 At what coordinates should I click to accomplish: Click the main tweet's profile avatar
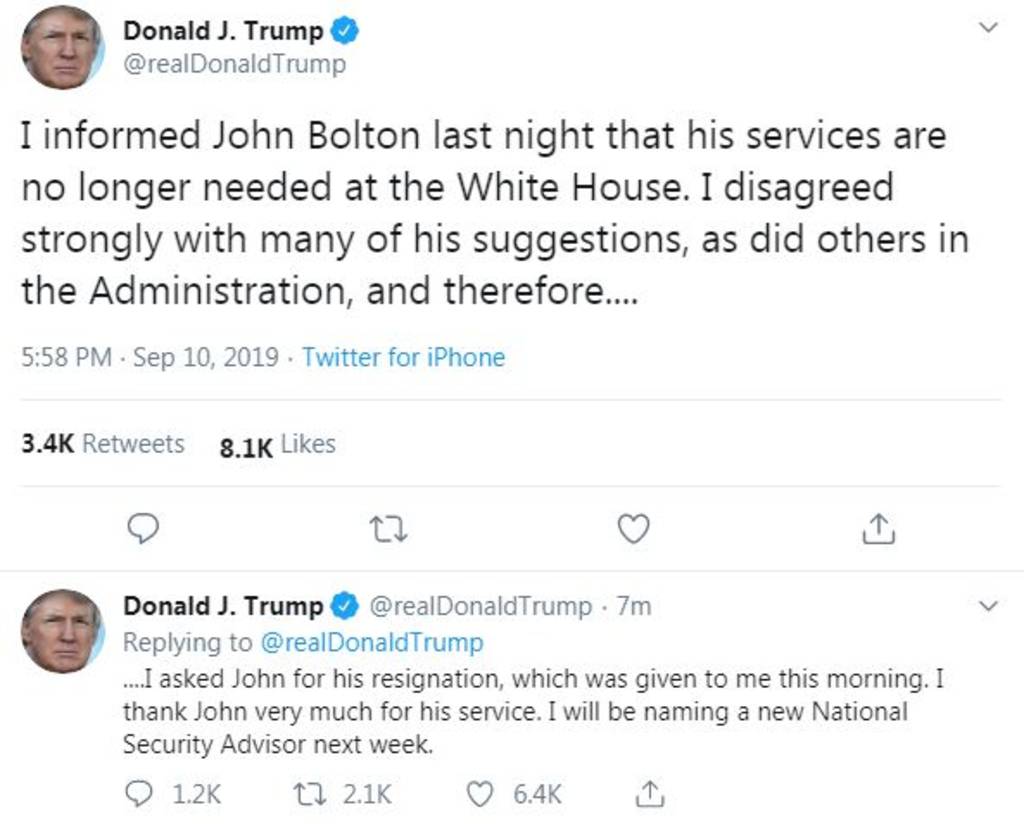point(62,47)
